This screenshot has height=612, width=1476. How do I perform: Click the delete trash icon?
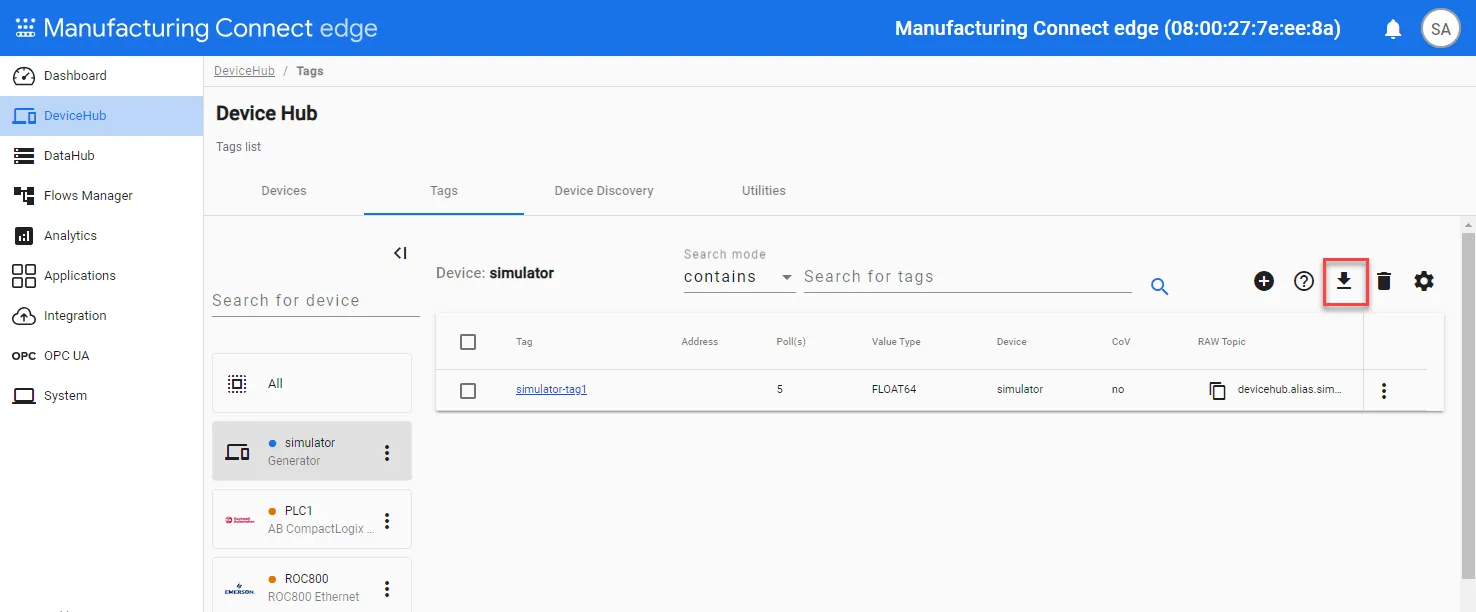(1384, 281)
